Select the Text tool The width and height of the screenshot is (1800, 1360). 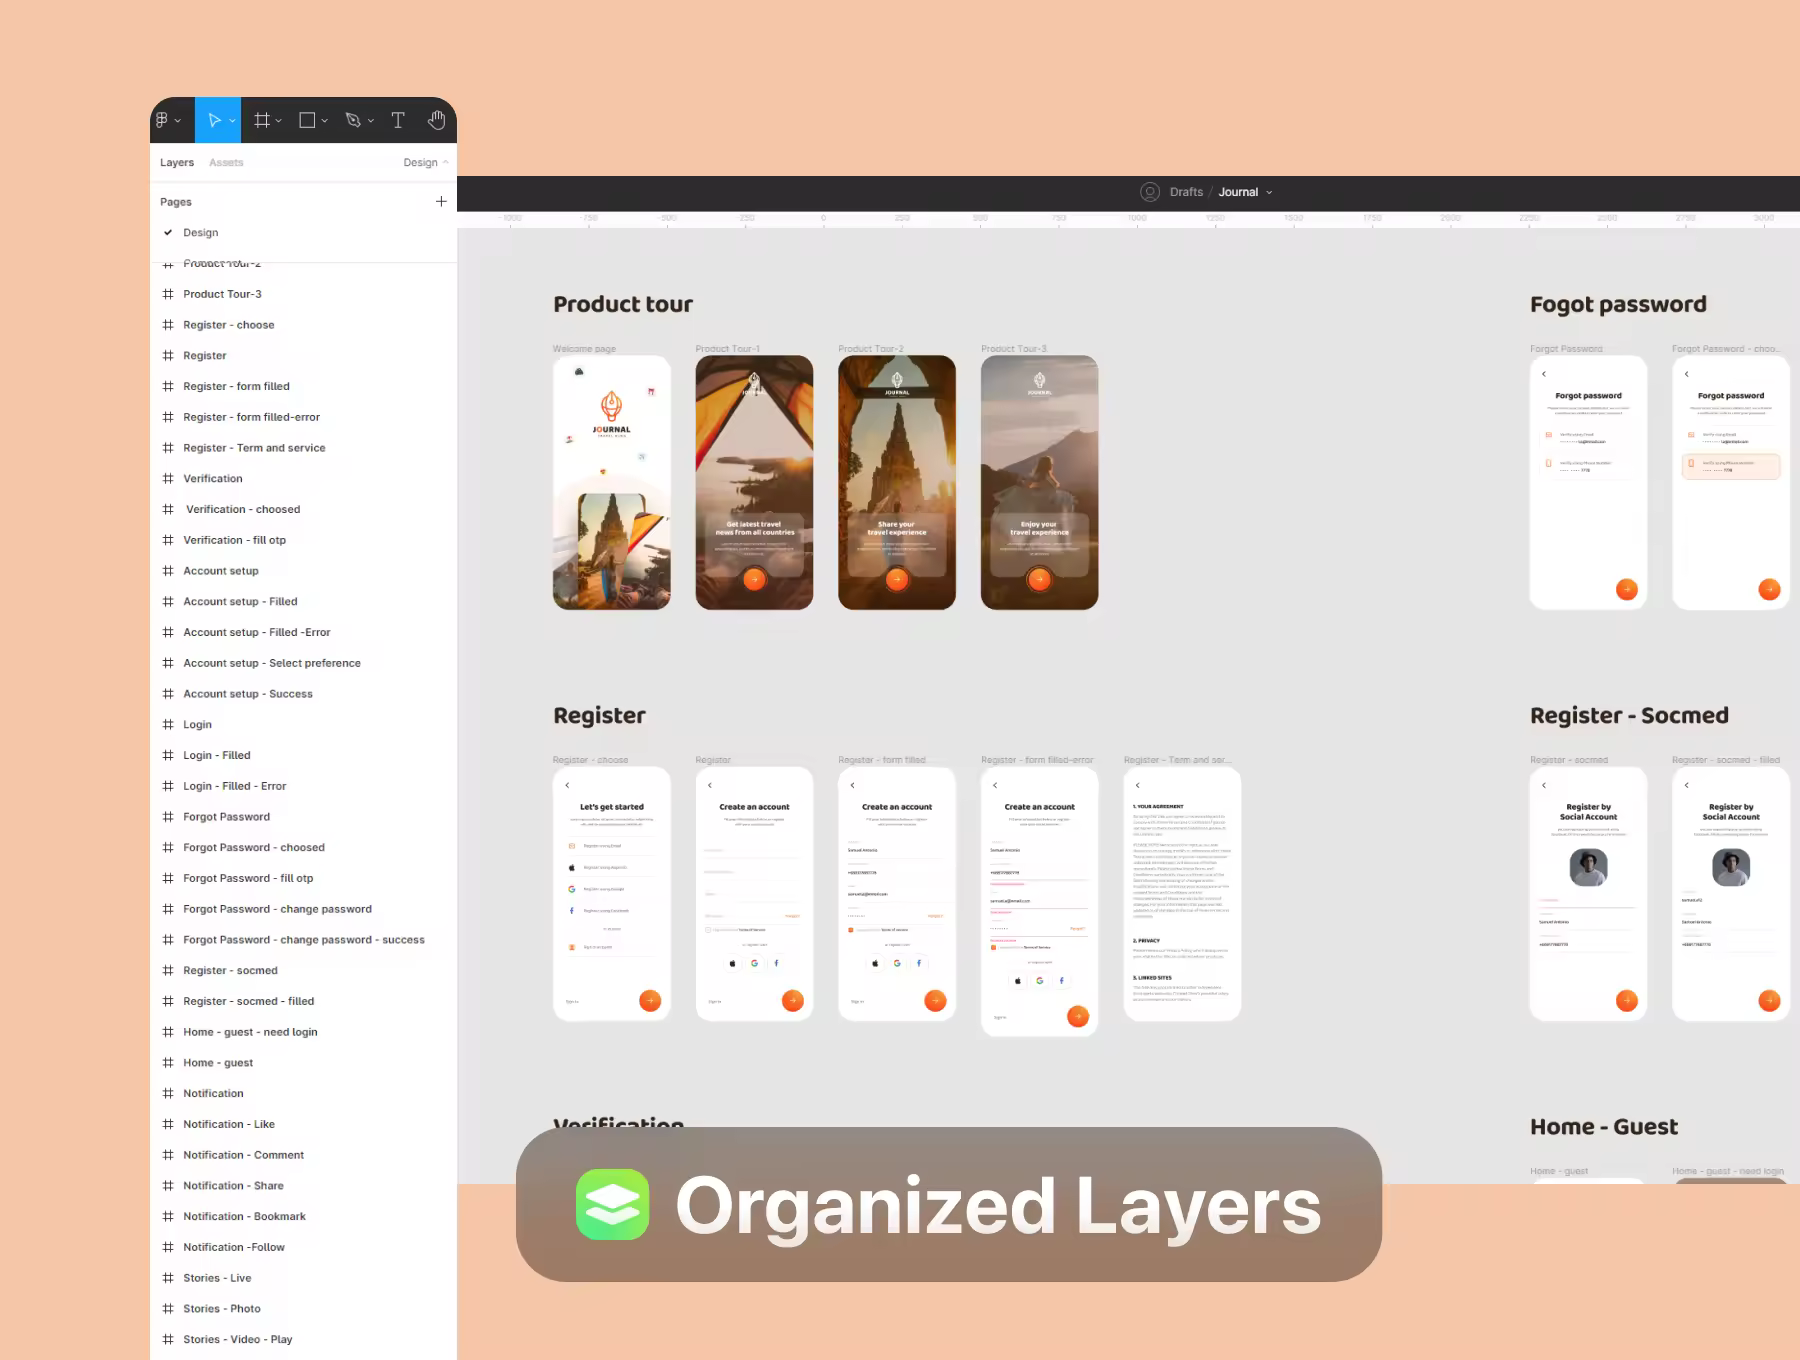click(398, 120)
